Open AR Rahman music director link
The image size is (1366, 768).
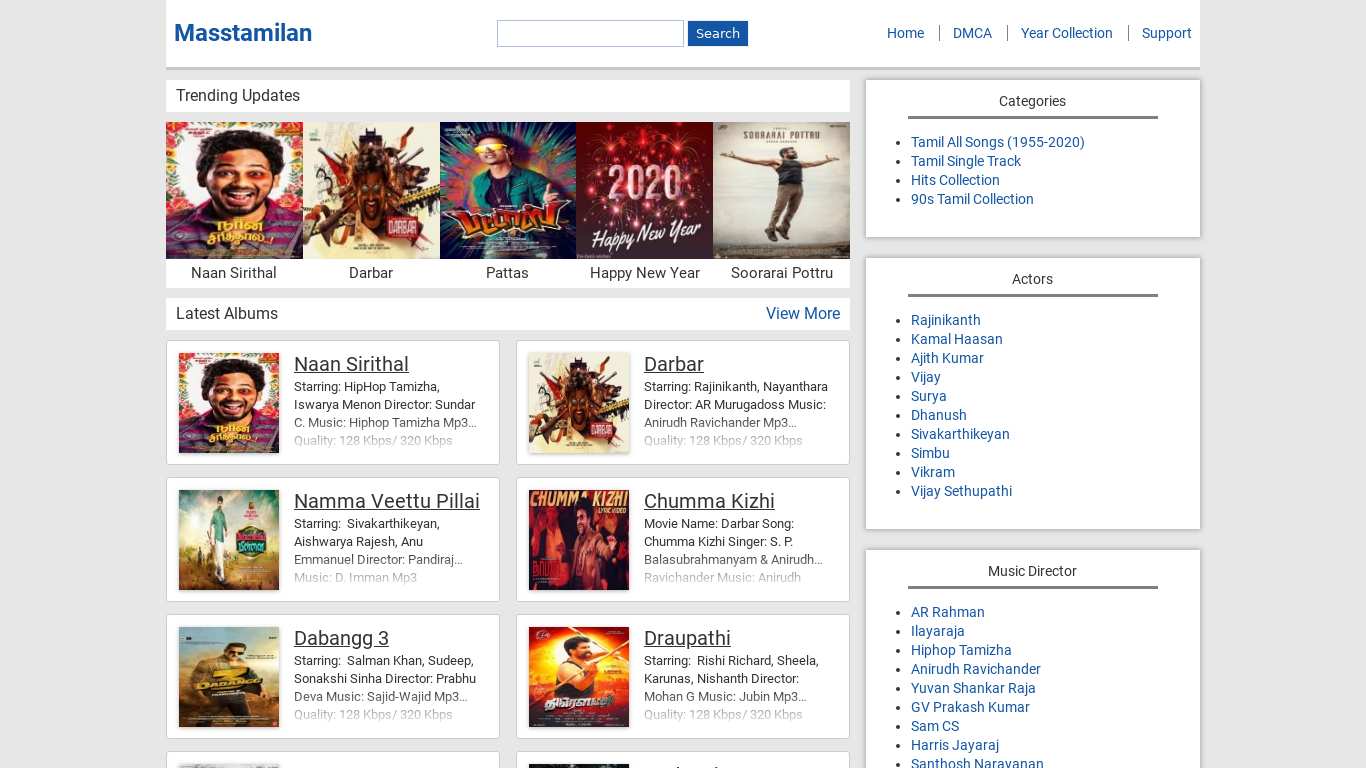tap(947, 612)
